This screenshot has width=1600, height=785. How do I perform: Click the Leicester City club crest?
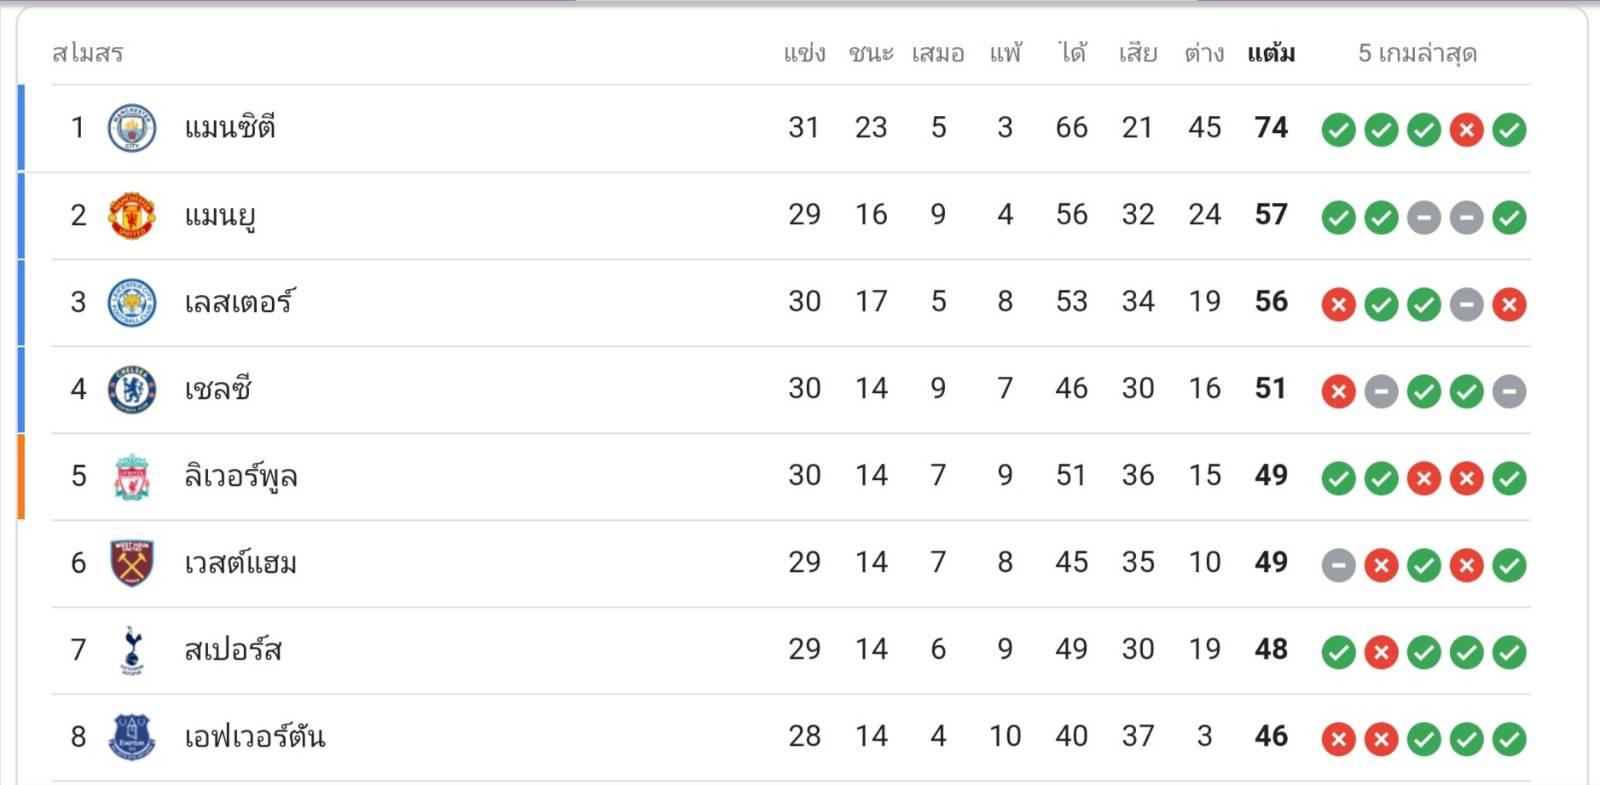132,302
